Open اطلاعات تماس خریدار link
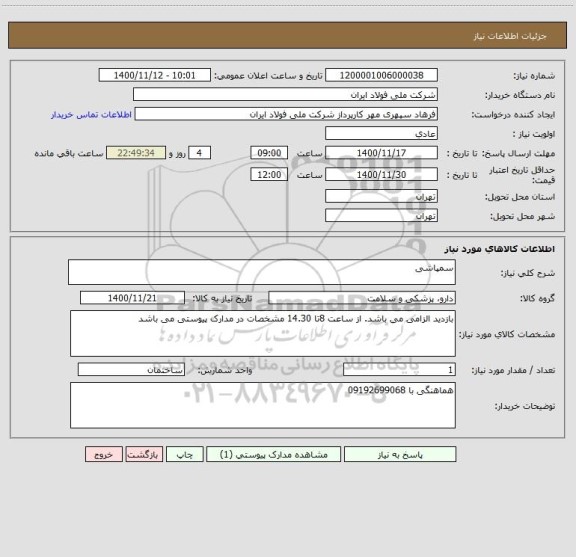This screenshot has width=576, height=557. (x=91, y=115)
